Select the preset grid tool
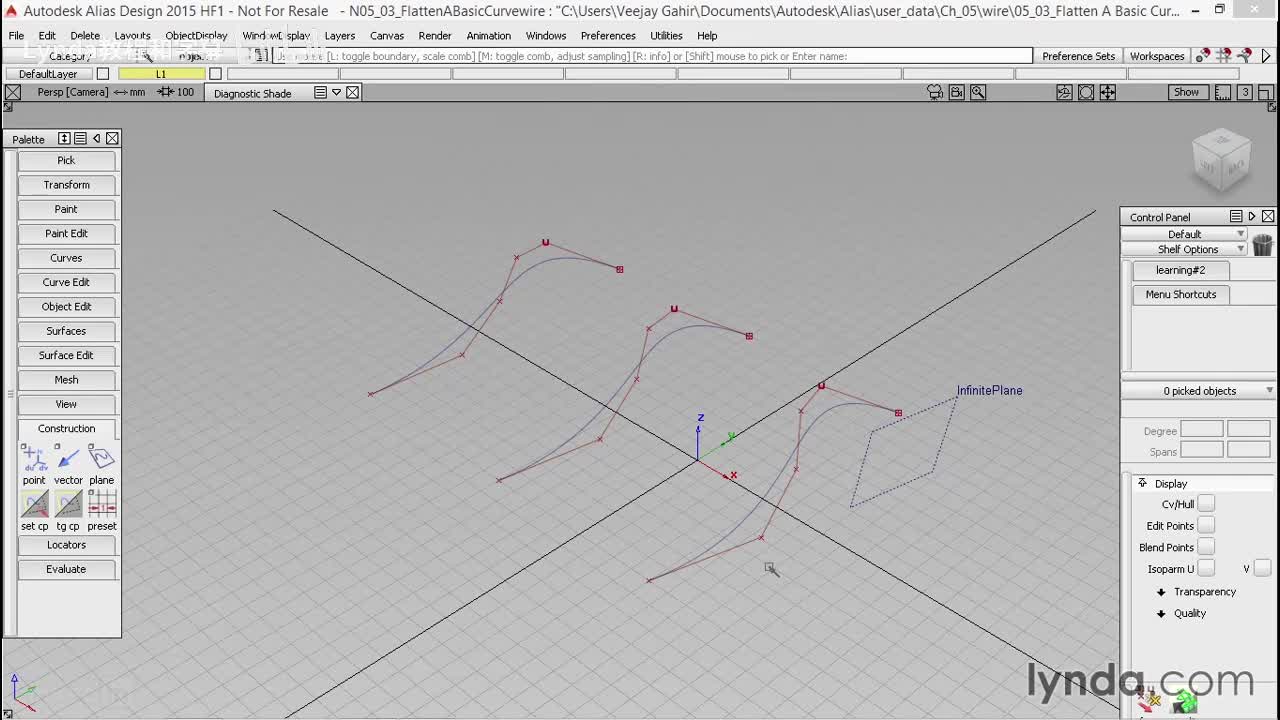The width and height of the screenshot is (1280, 720). pyautogui.click(x=102, y=504)
